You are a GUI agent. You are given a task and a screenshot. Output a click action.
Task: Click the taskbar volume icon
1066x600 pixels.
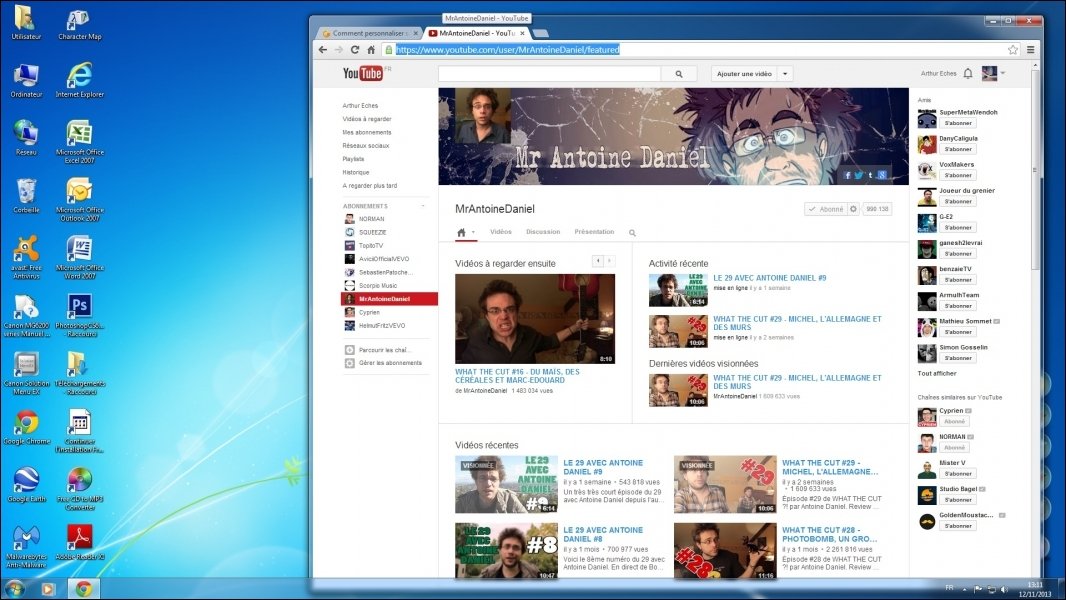1003,588
